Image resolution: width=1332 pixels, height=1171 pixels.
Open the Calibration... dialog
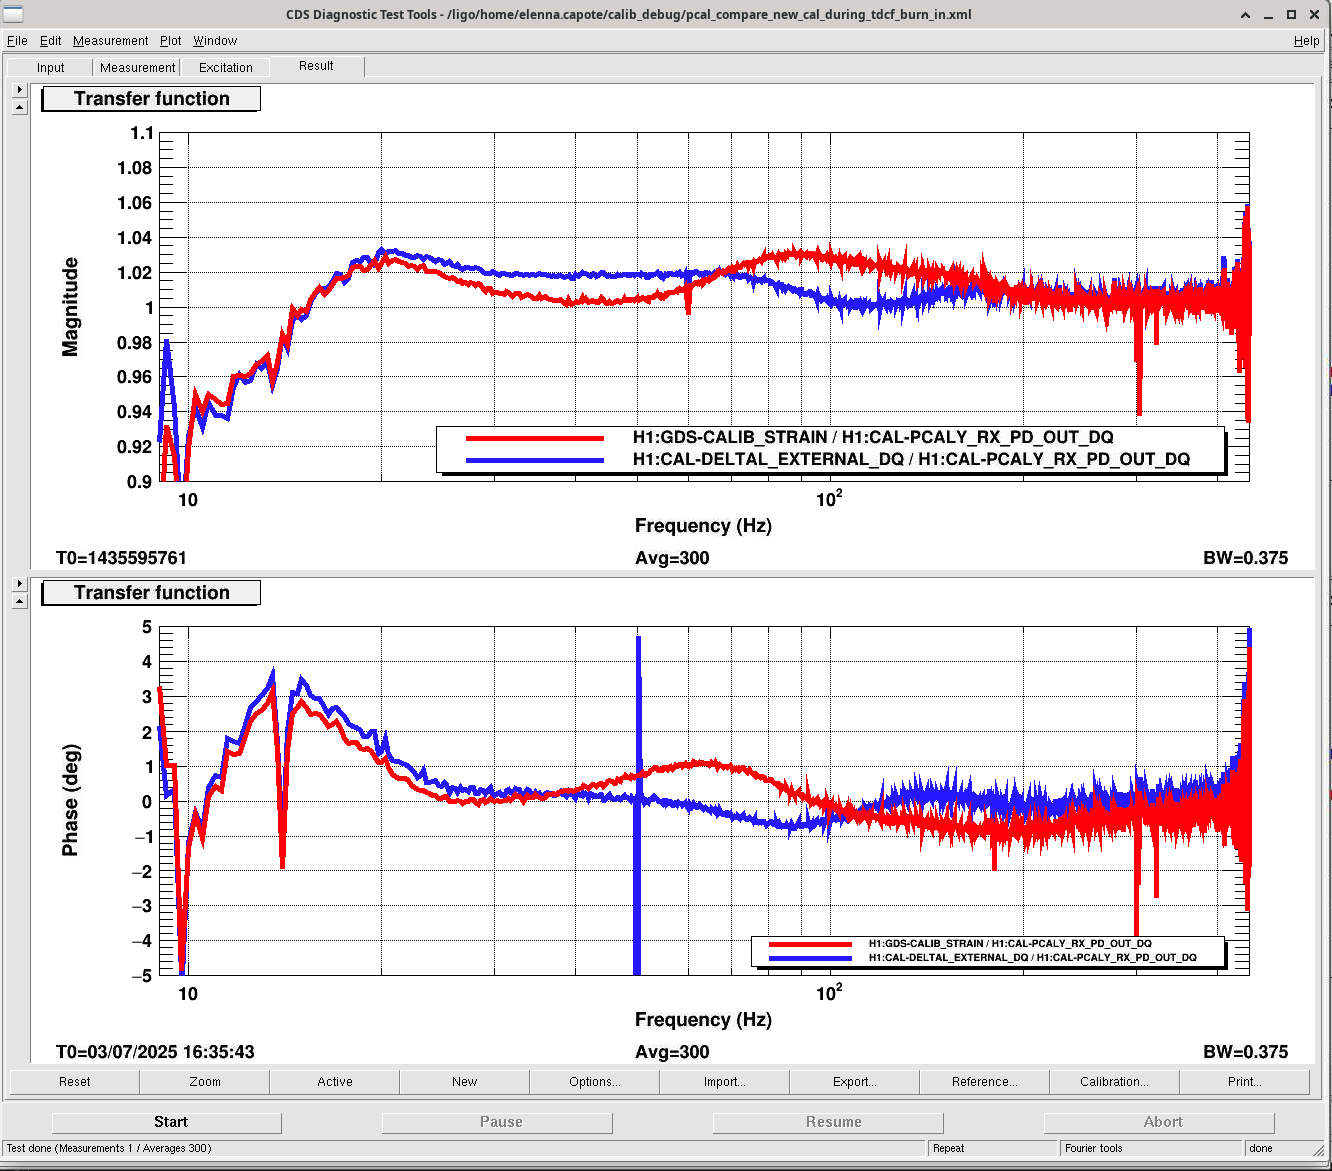1115,1082
